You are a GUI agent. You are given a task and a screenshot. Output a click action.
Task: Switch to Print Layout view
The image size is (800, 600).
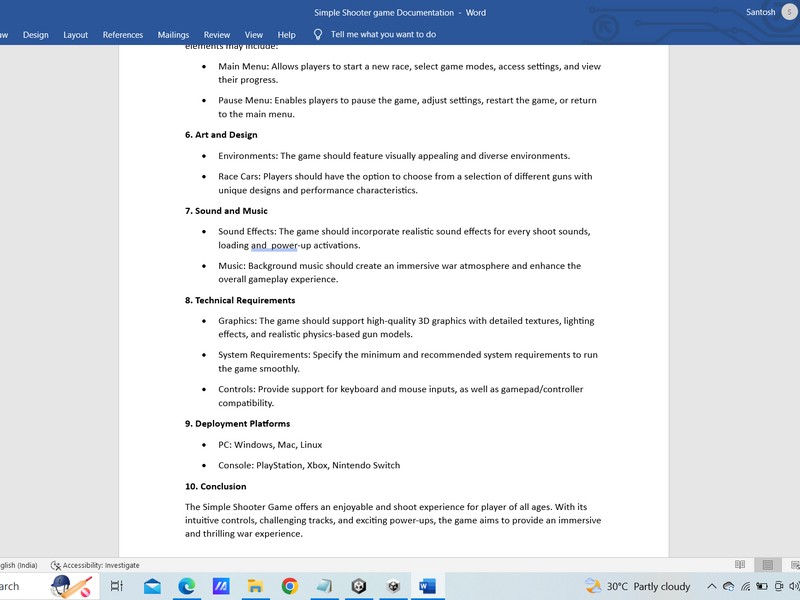click(767, 564)
